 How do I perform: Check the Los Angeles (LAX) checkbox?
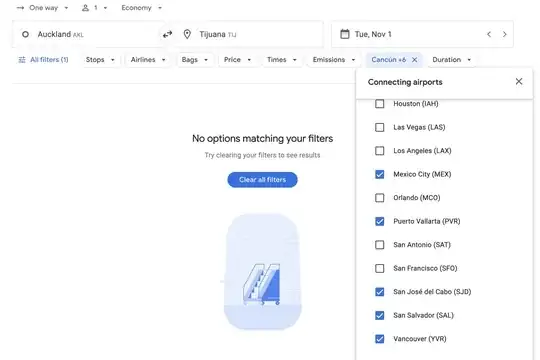coord(380,151)
